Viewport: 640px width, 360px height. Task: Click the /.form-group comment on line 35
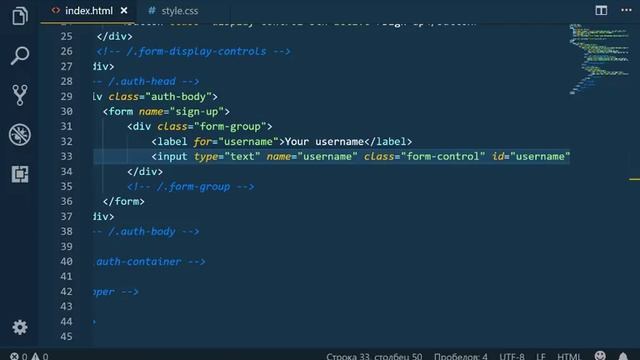[x=191, y=187]
